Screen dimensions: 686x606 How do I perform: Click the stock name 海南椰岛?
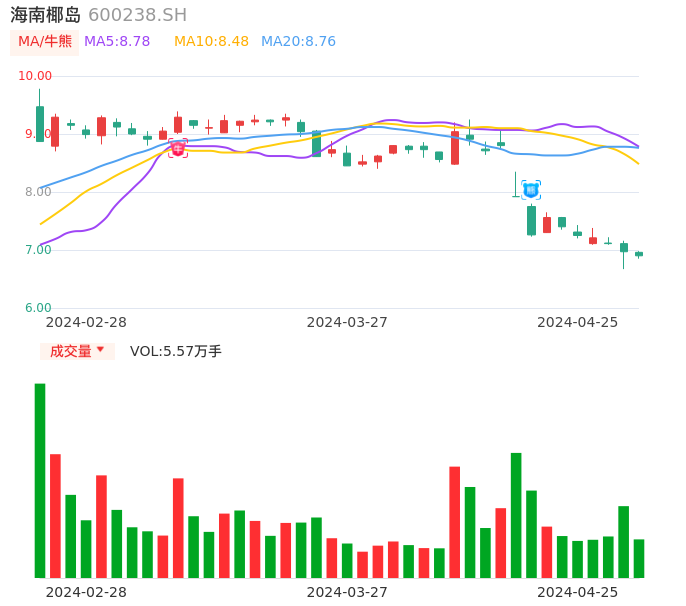[46, 15]
